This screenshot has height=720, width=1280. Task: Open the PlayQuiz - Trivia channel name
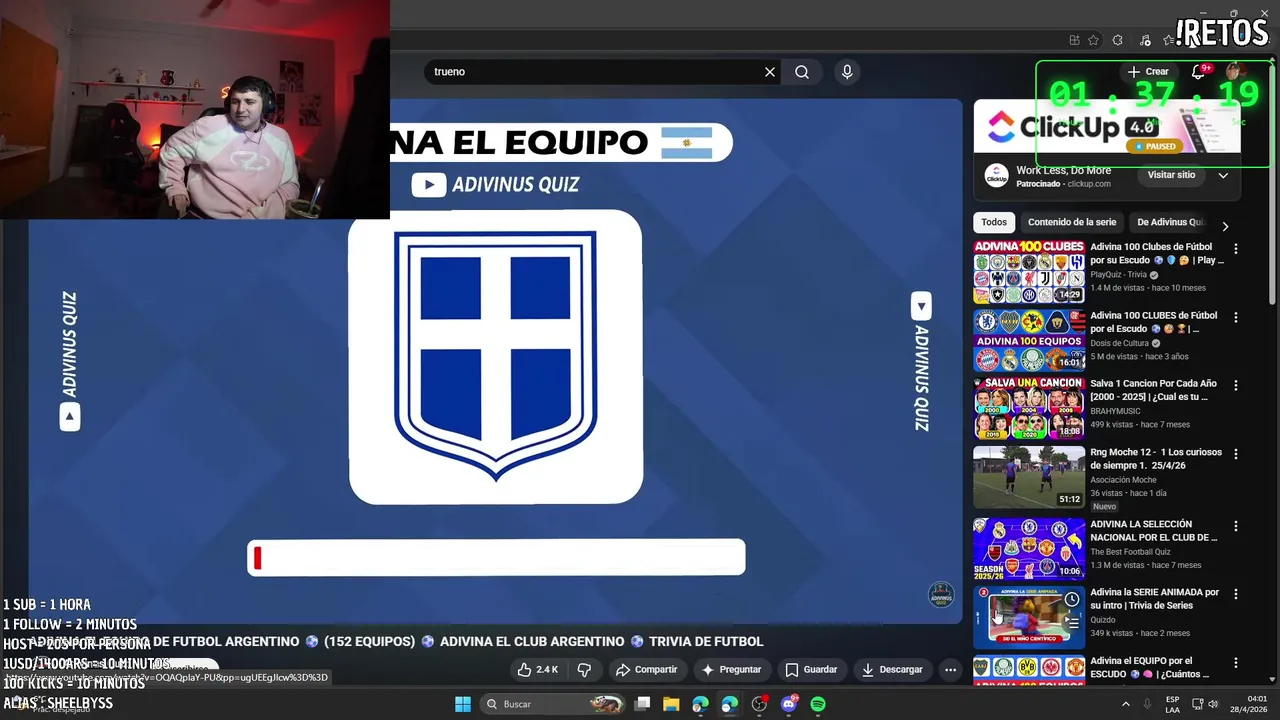click(1120, 275)
